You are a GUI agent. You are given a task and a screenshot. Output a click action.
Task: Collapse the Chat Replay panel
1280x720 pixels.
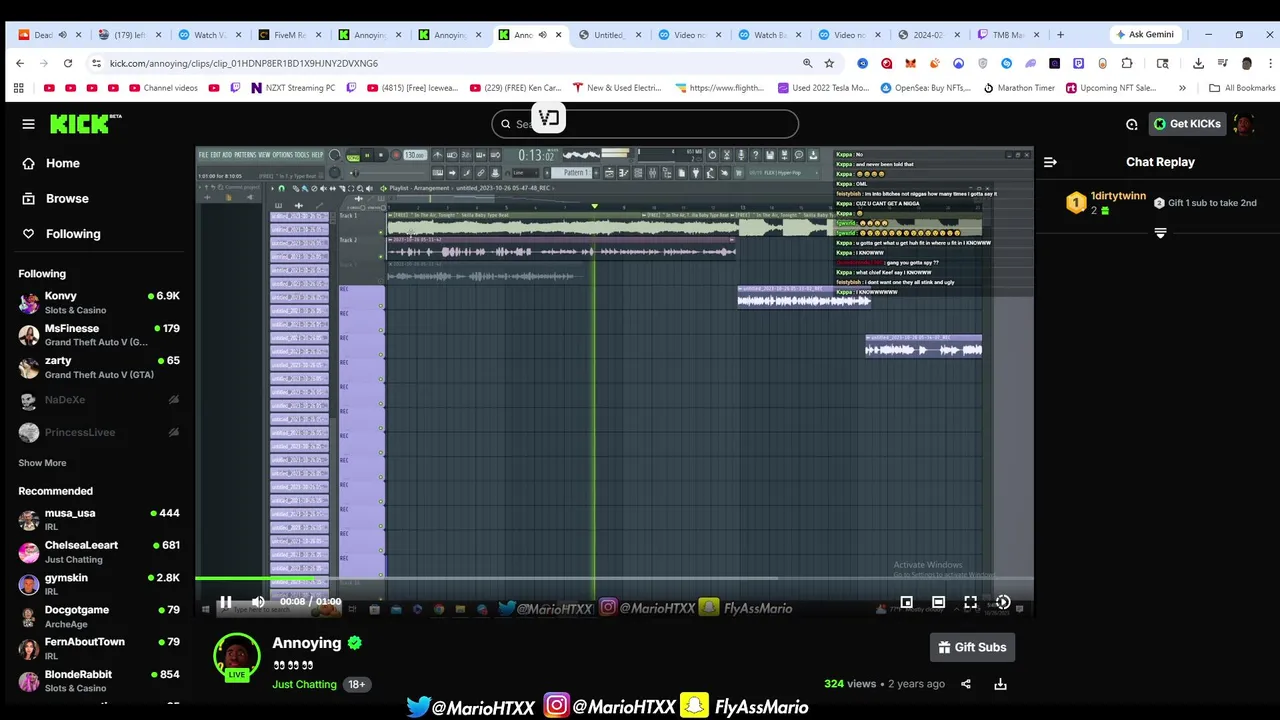(x=1050, y=162)
